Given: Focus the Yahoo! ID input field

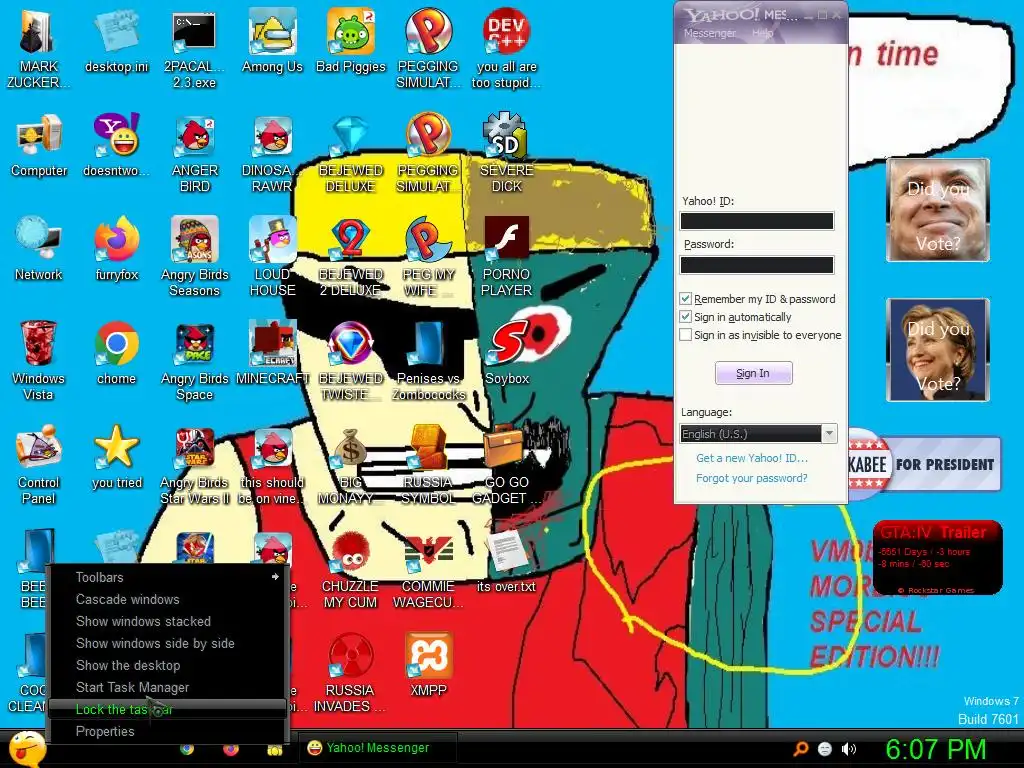Looking at the screenshot, I should pyautogui.click(x=757, y=221).
